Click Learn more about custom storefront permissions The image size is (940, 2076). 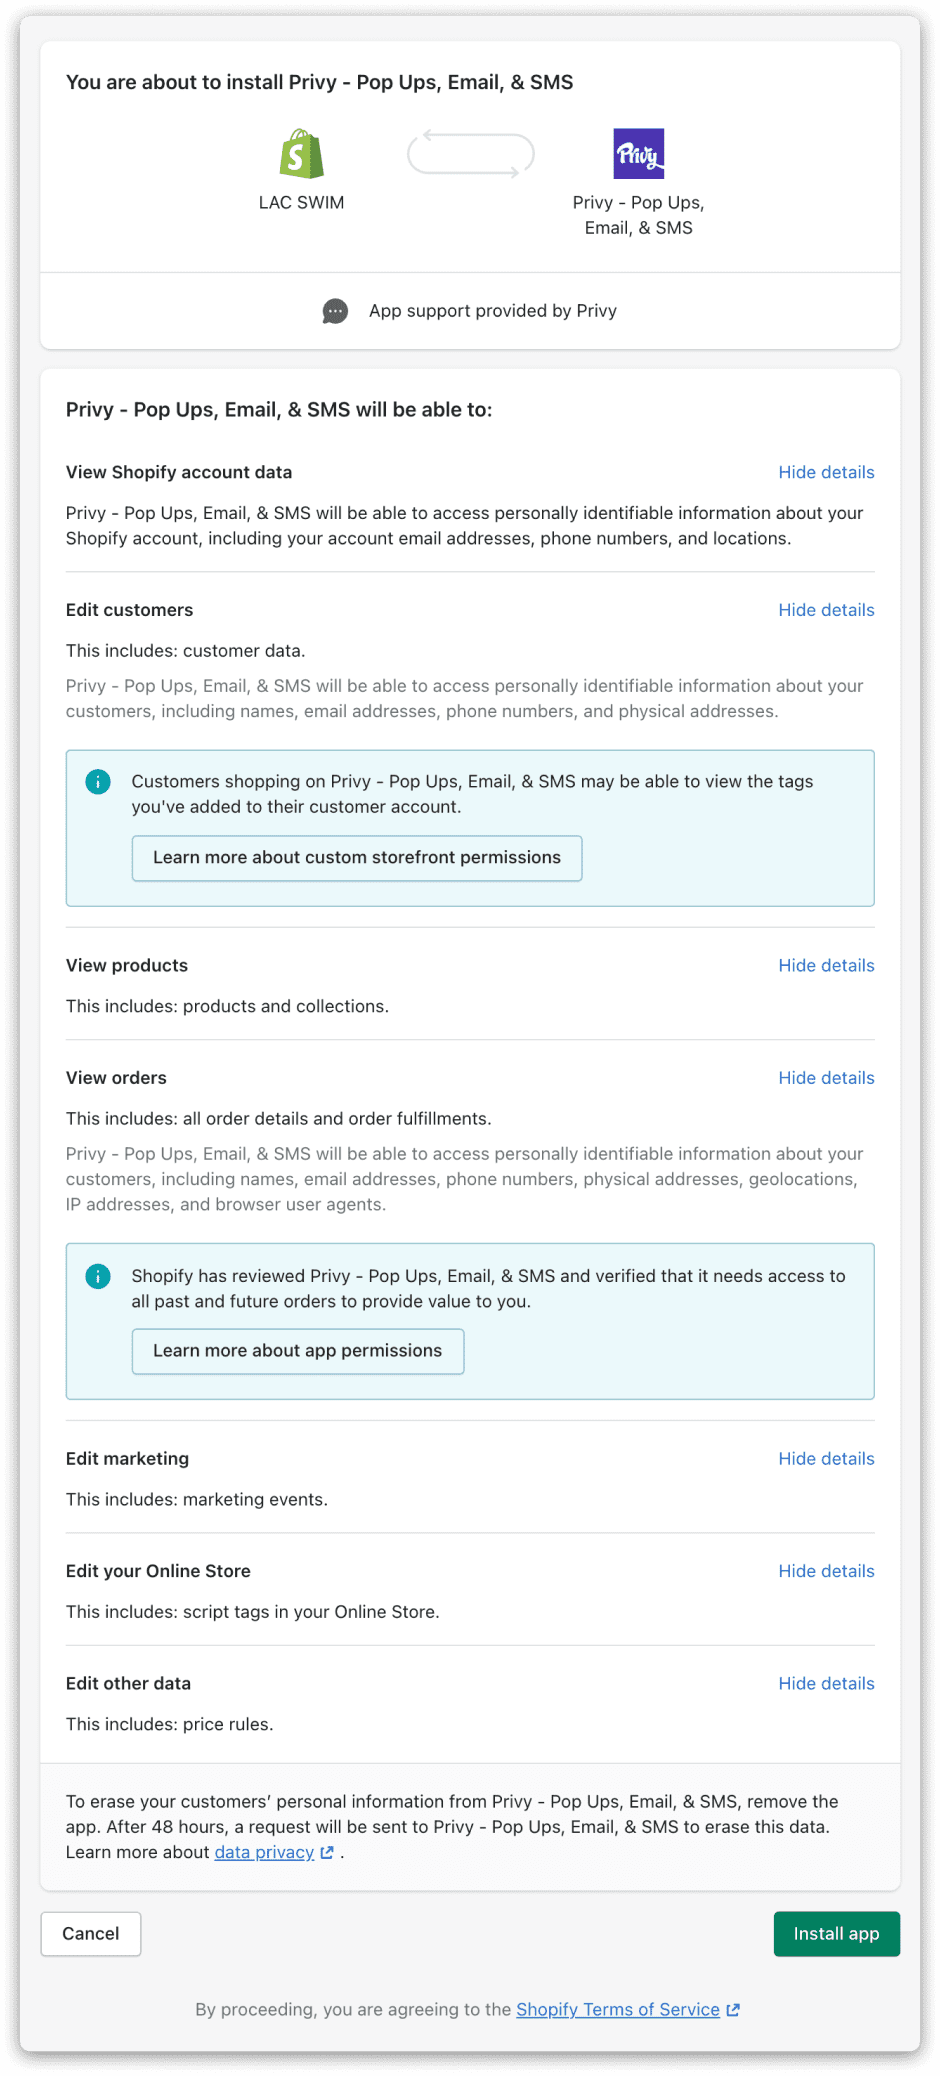coord(356,857)
